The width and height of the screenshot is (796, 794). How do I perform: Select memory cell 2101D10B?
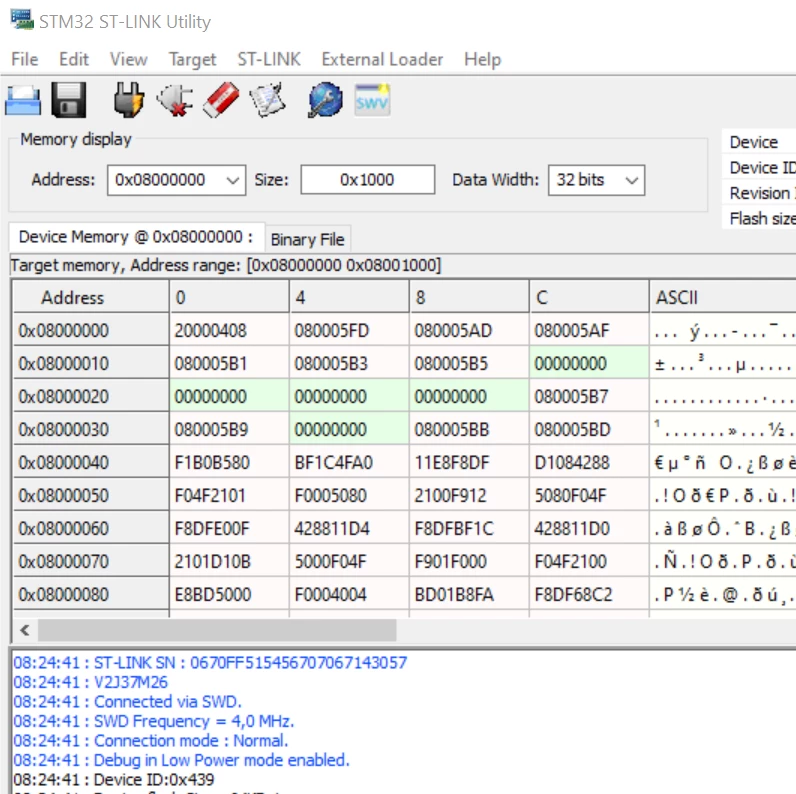click(x=229, y=561)
